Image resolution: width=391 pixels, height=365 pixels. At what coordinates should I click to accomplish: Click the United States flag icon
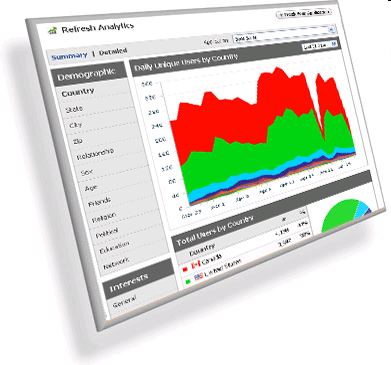point(199,276)
